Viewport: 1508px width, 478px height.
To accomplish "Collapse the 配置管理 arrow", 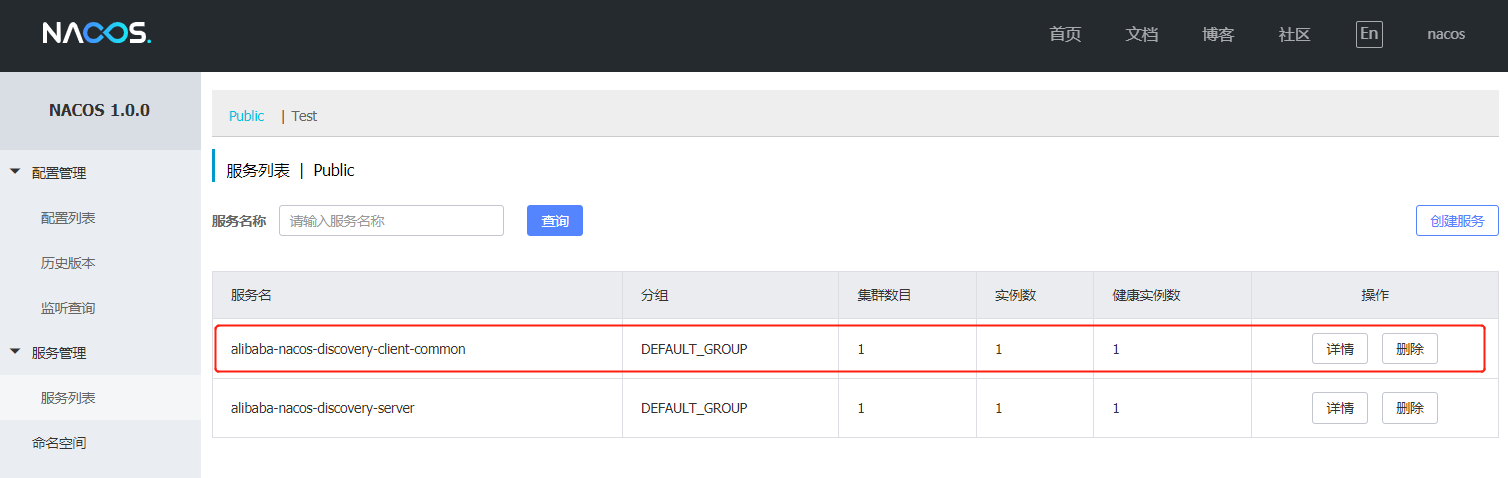I will coord(15,172).
